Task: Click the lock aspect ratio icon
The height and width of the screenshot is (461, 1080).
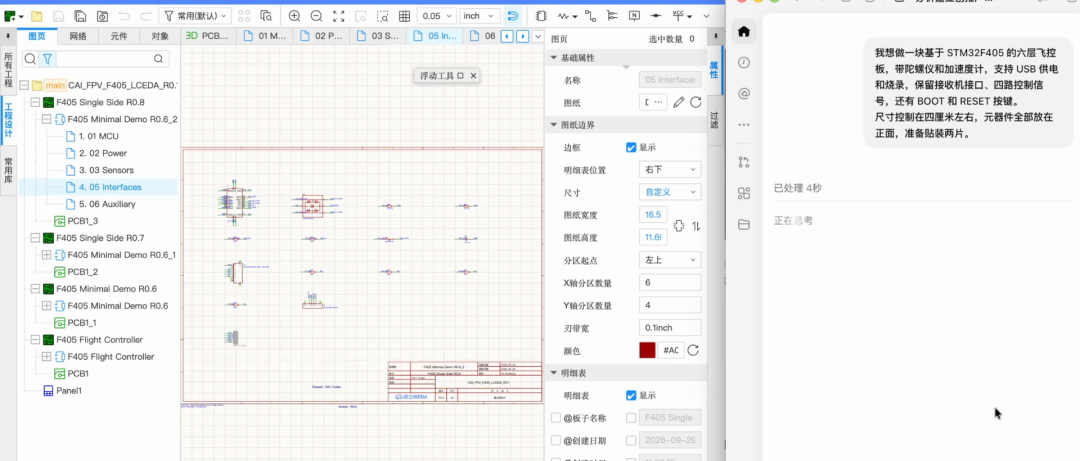Action: 678,226
